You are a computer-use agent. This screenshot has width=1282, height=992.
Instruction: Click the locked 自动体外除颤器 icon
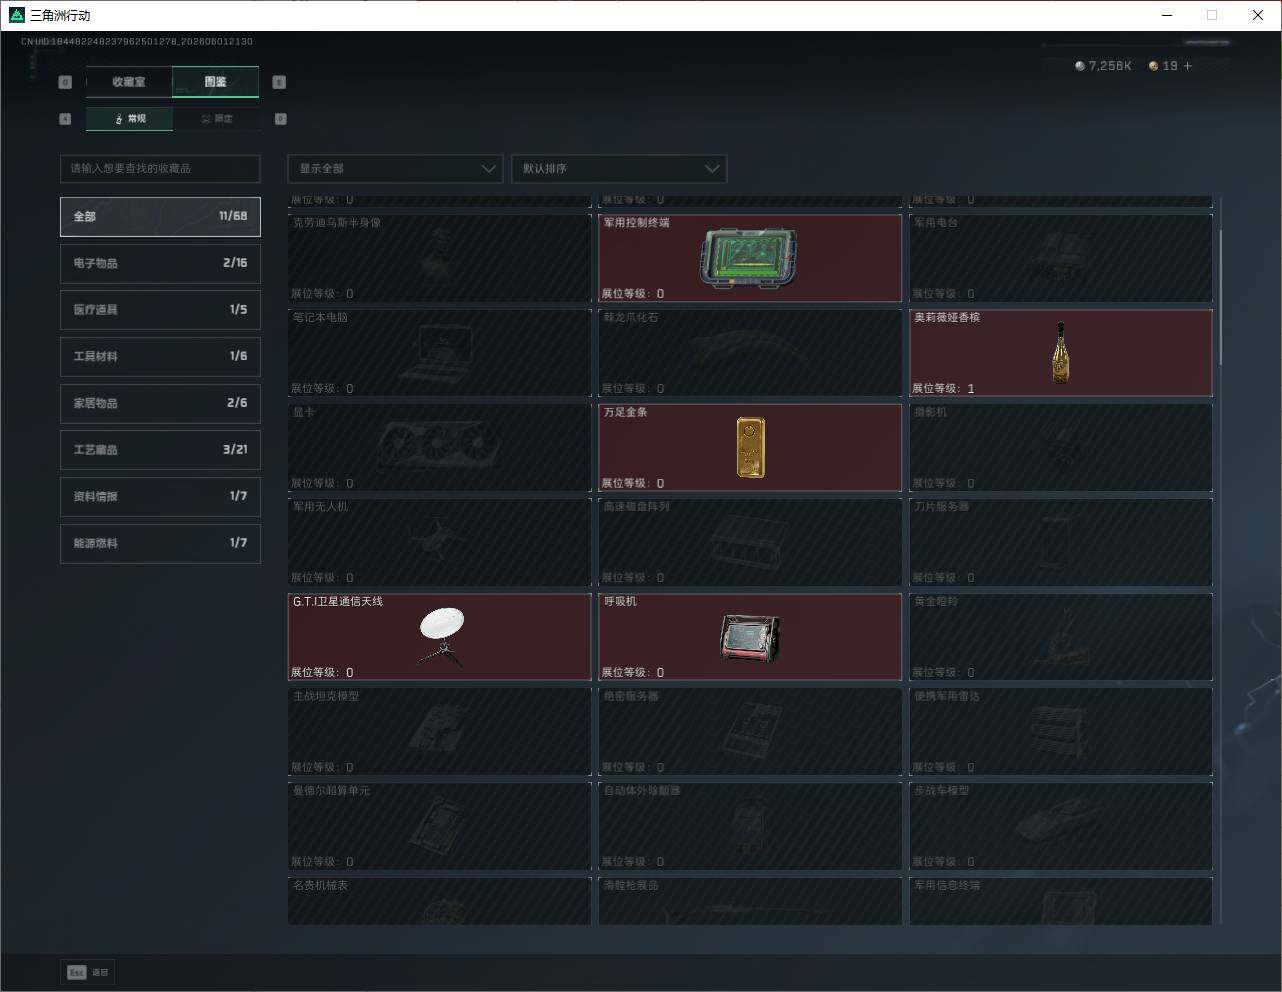[x=750, y=828]
